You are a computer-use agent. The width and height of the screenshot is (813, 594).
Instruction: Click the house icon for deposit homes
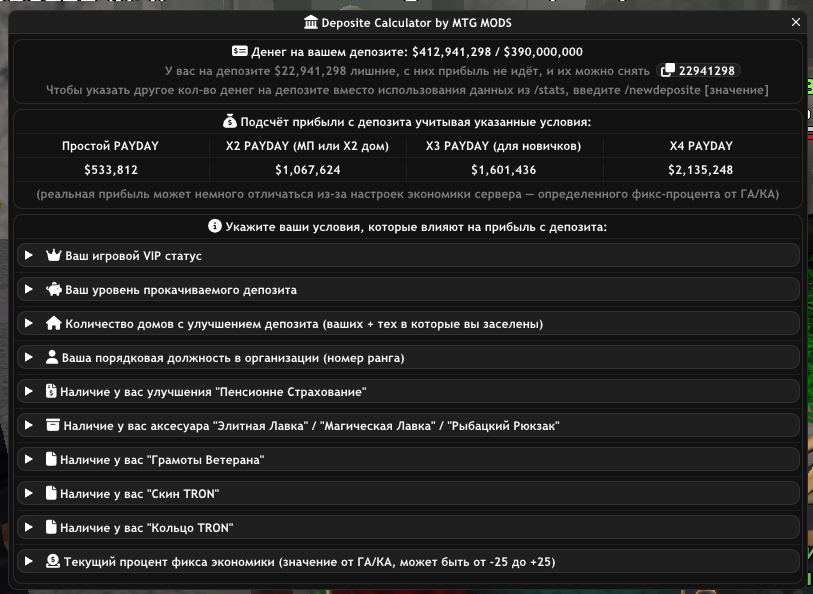pyautogui.click(x=54, y=323)
